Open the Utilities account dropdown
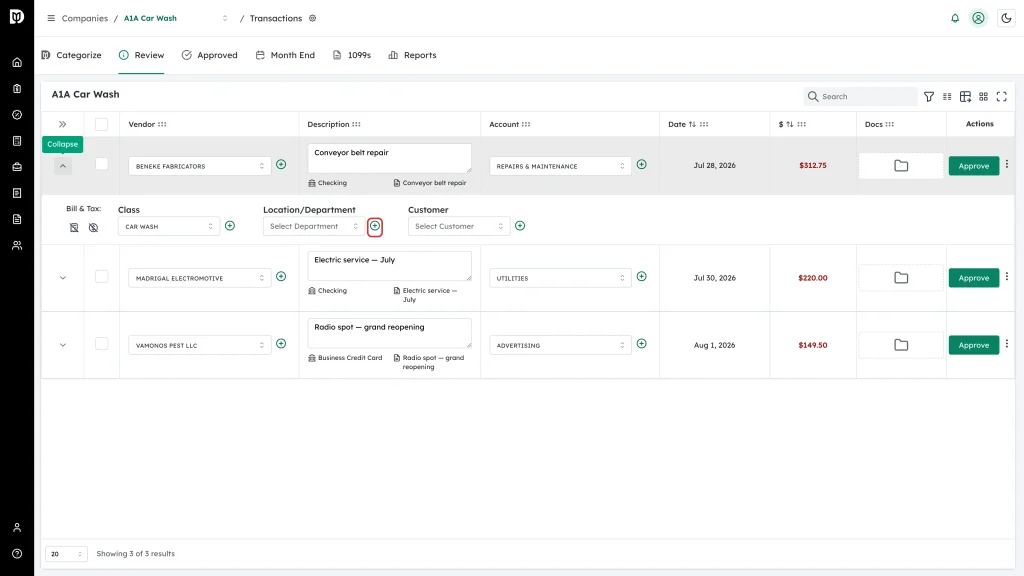This screenshot has height=576, width=1024. (560, 278)
